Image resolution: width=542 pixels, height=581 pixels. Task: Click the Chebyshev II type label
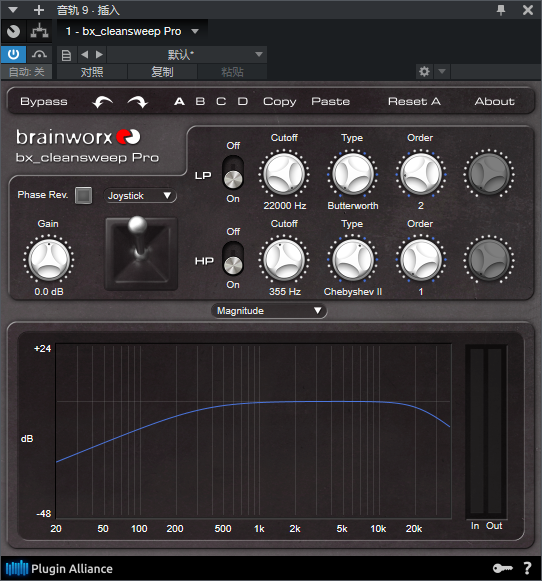[353, 292]
